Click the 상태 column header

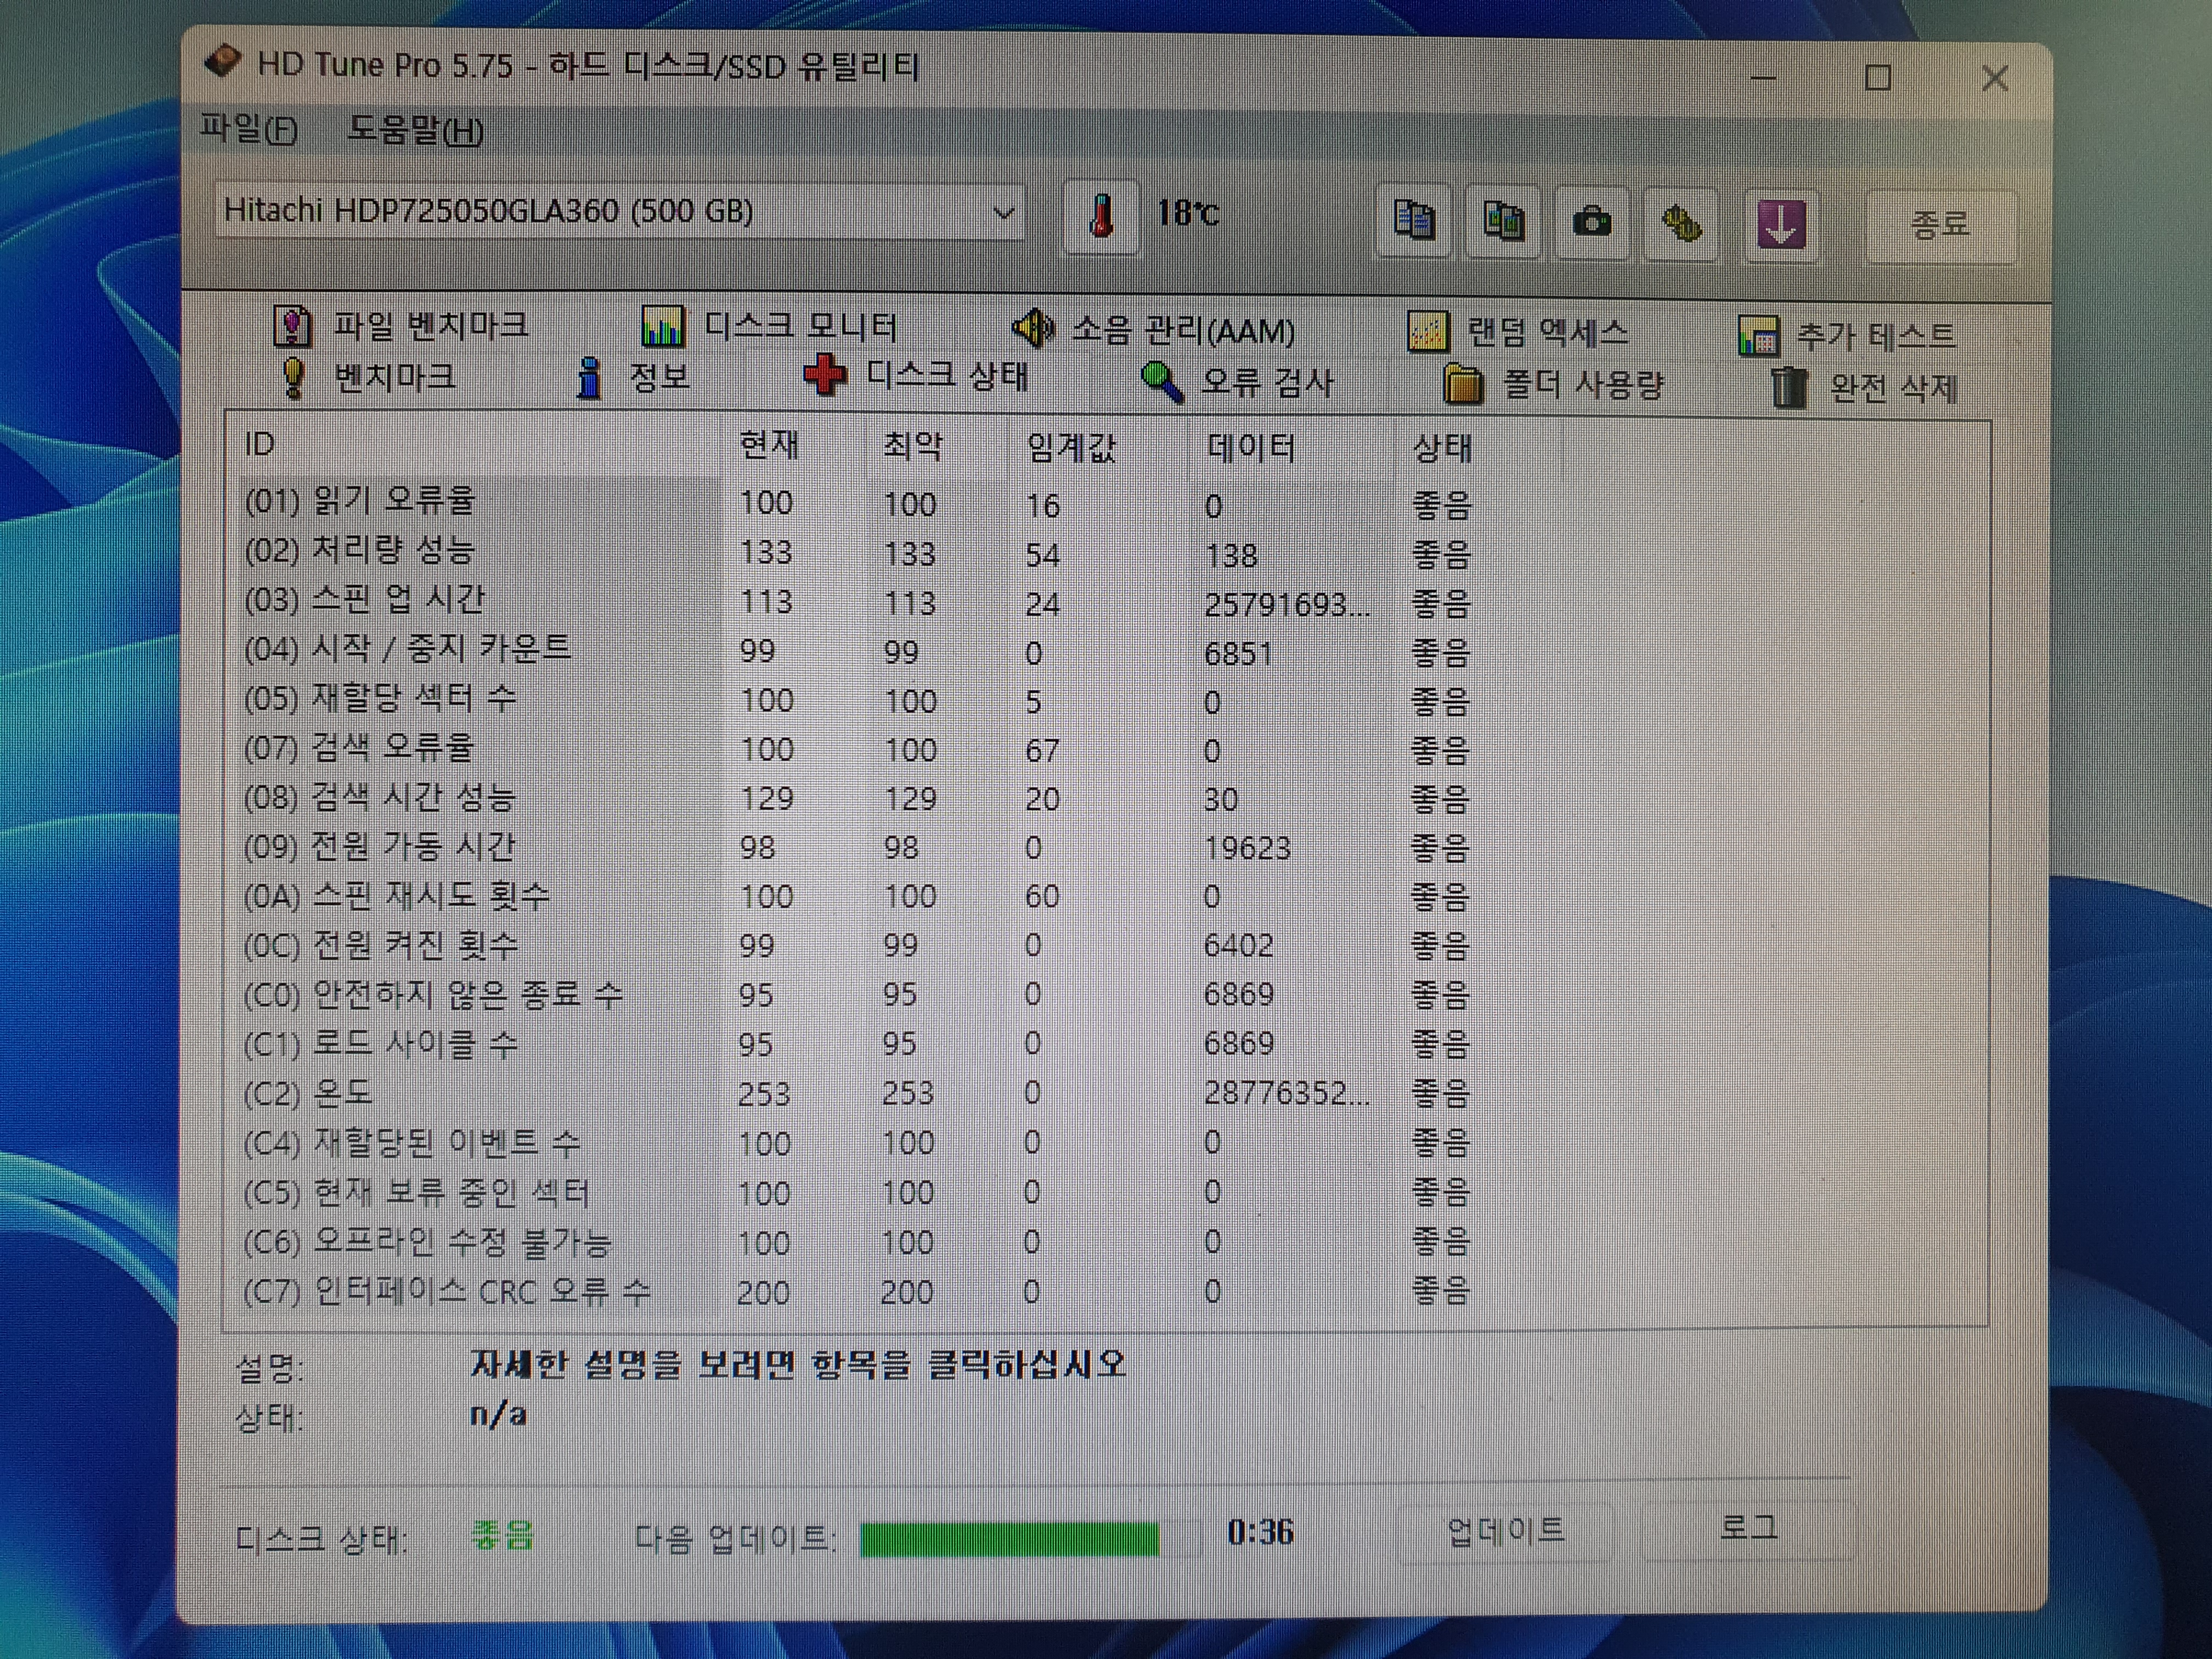pyautogui.click(x=1478, y=449)
